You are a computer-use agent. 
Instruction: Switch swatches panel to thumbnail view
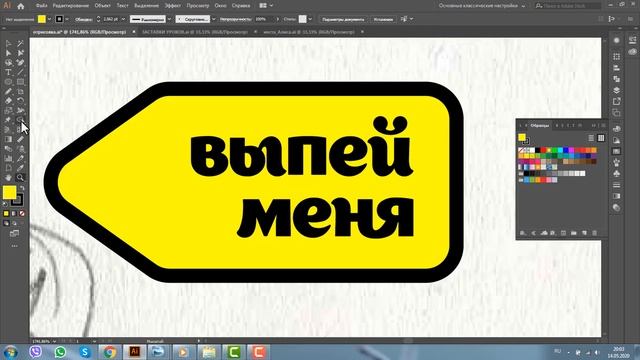[601, 138]
